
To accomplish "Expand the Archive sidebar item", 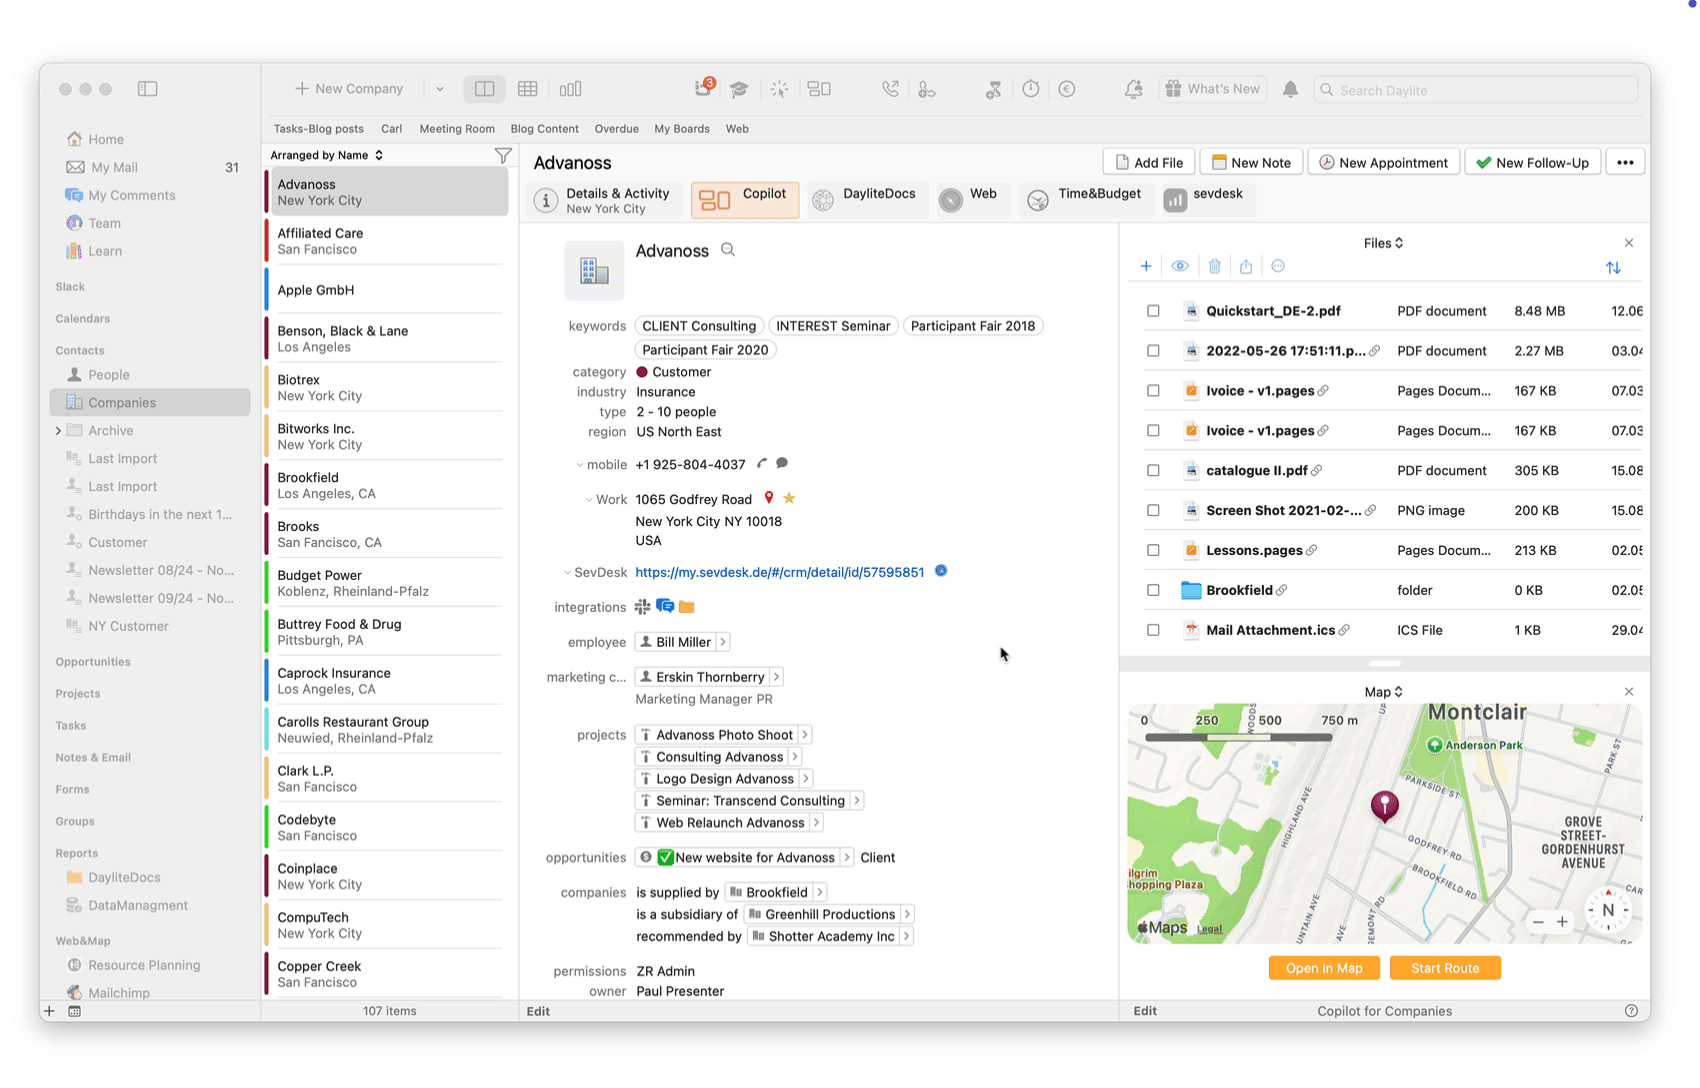I will coord(58,431).
